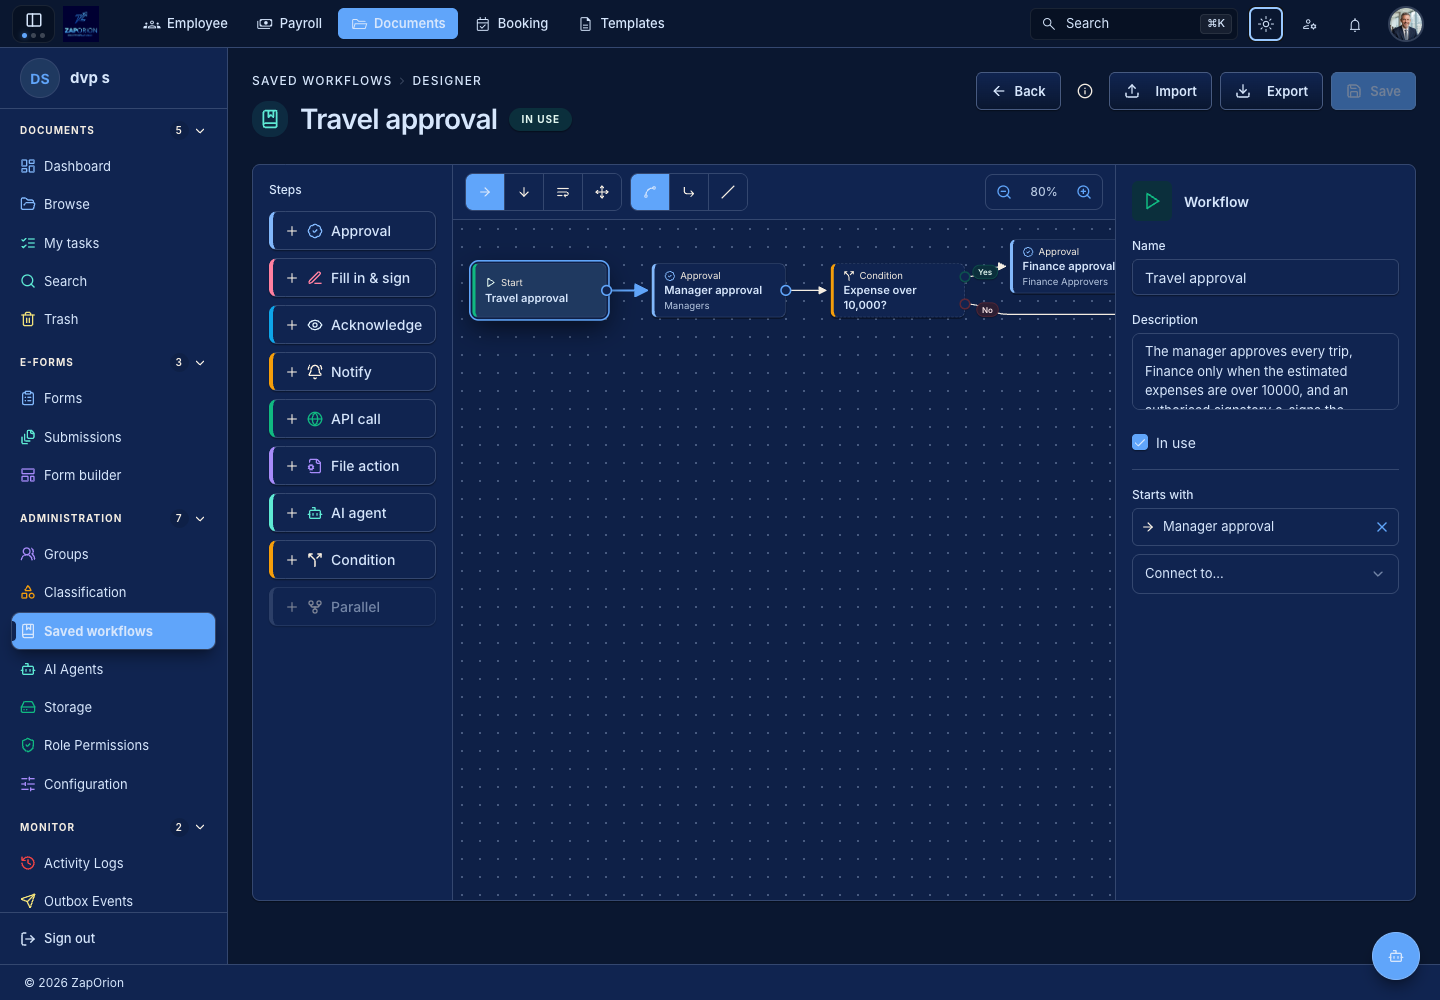Open the Employee top menu
Viewport: 1440px width, 1000px height.
pos(185,24)
